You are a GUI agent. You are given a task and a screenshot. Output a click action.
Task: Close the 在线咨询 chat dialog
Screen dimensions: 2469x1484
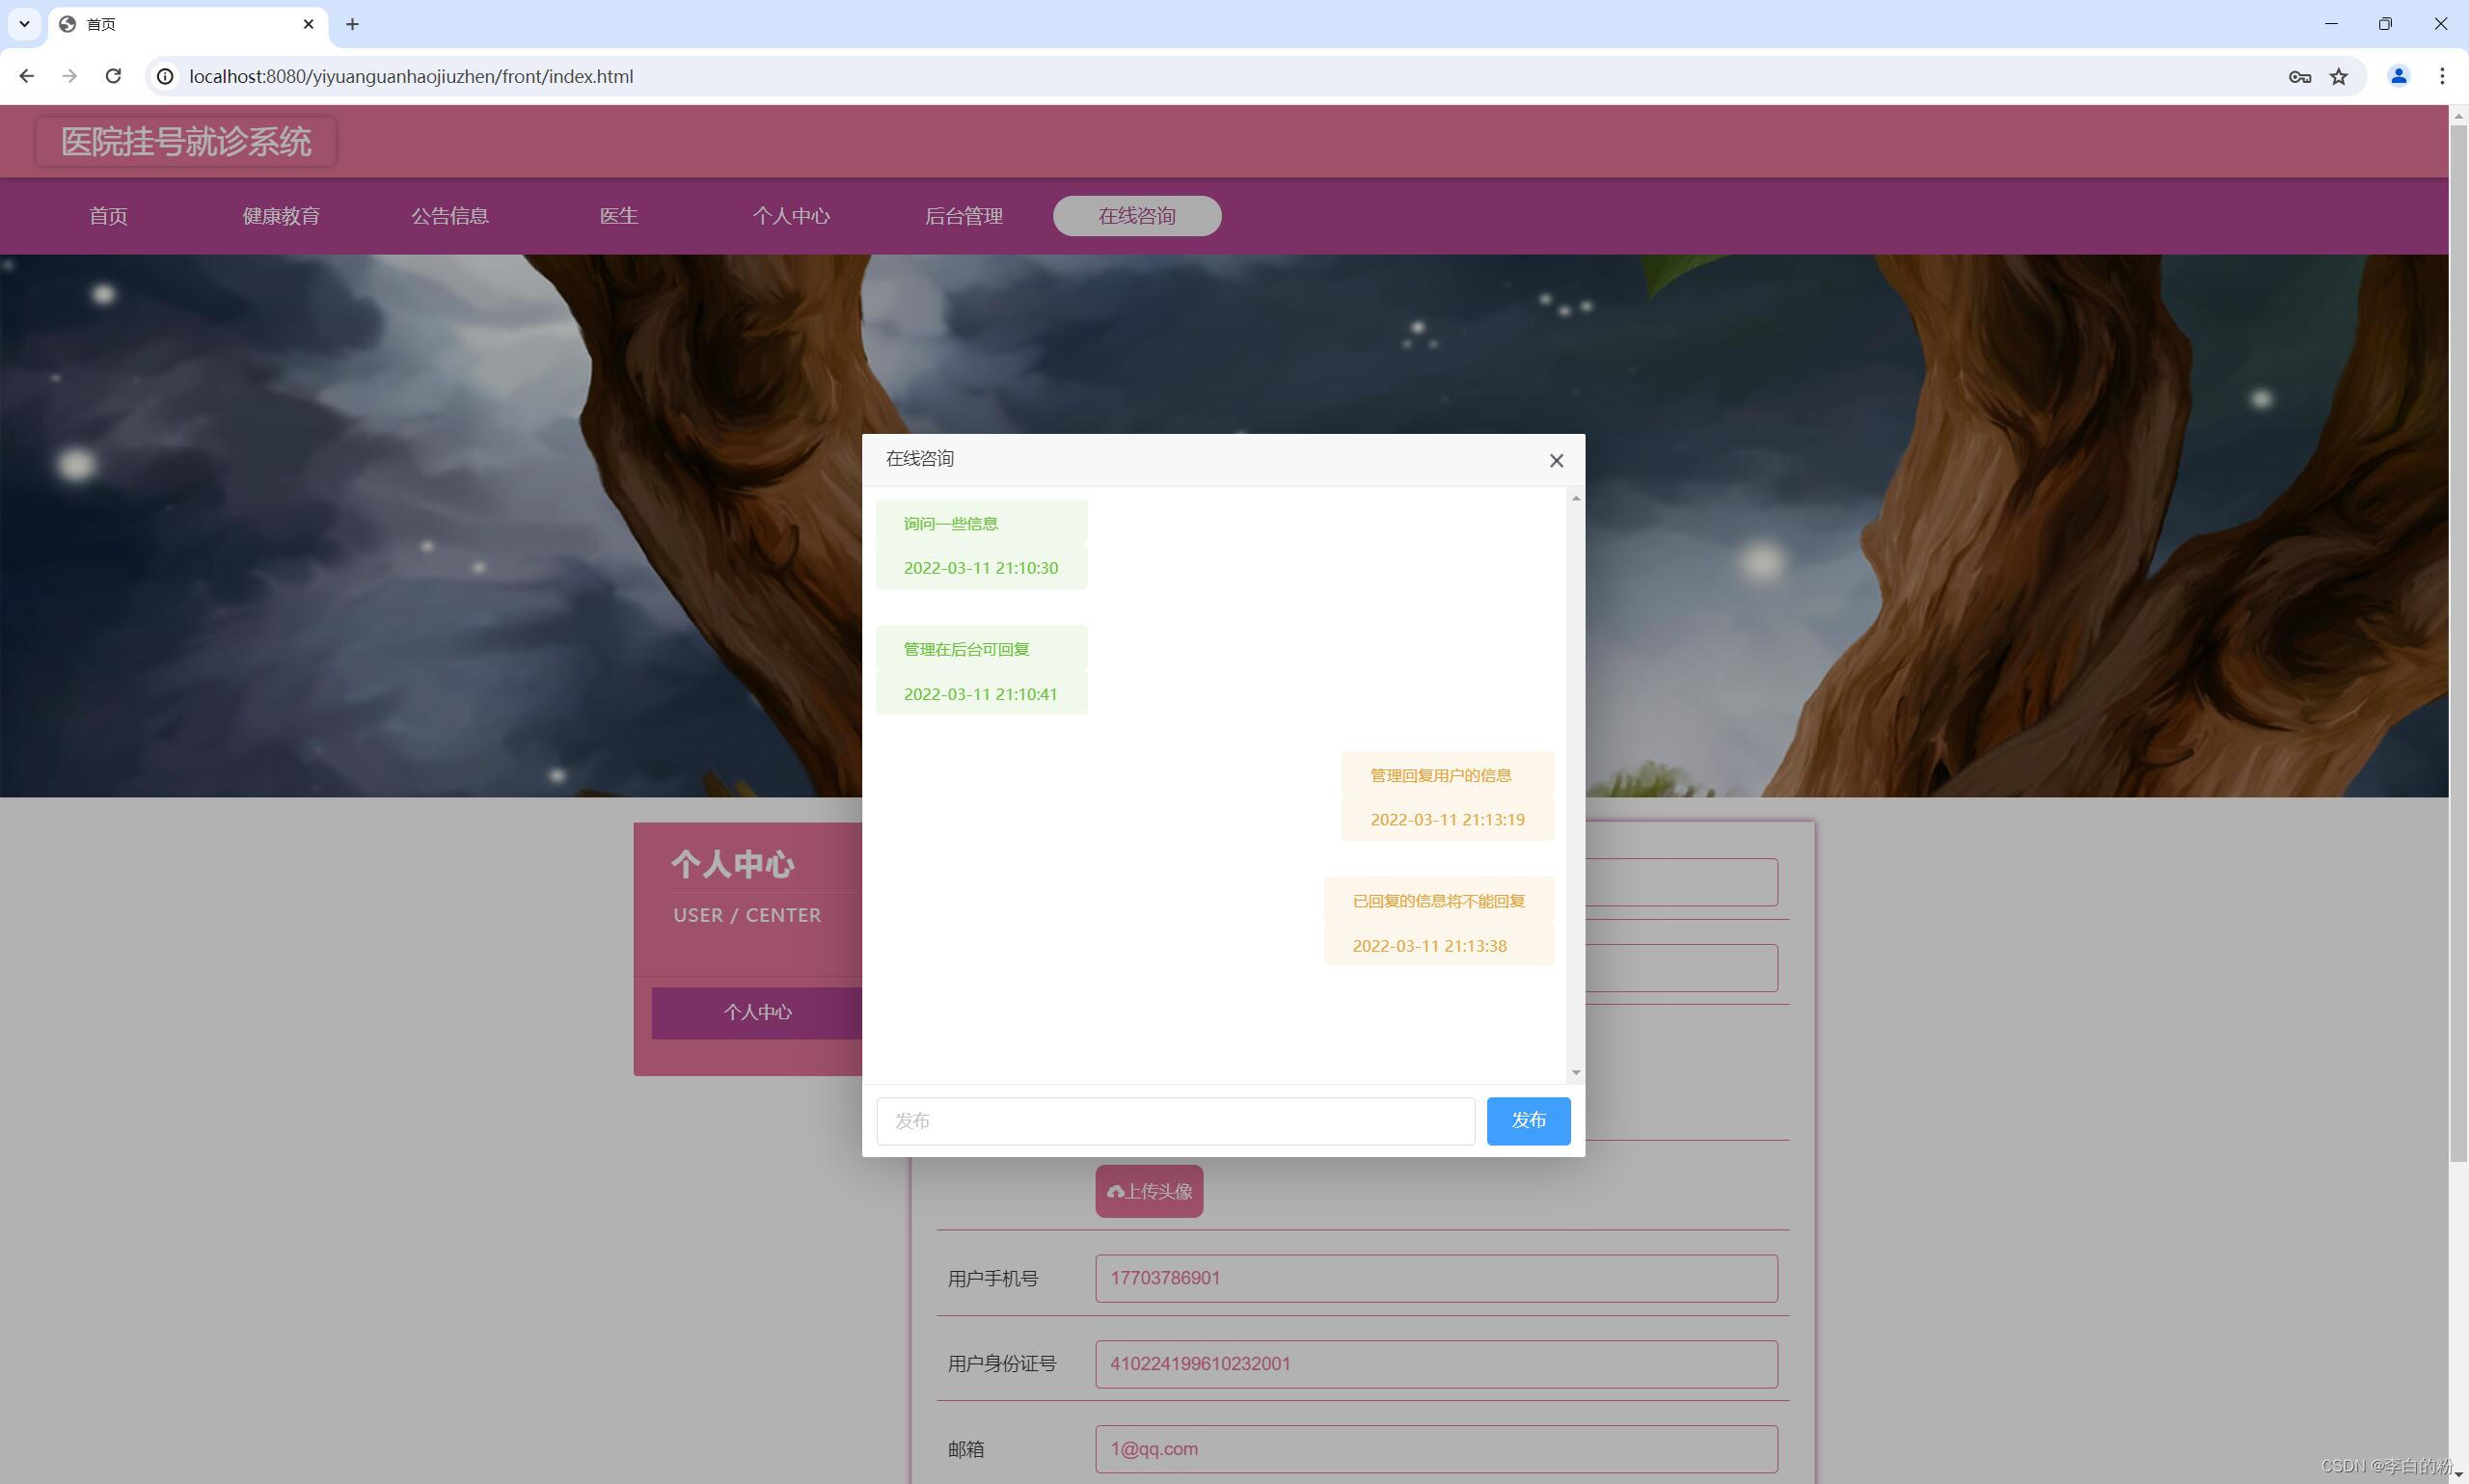point(1556,461)
